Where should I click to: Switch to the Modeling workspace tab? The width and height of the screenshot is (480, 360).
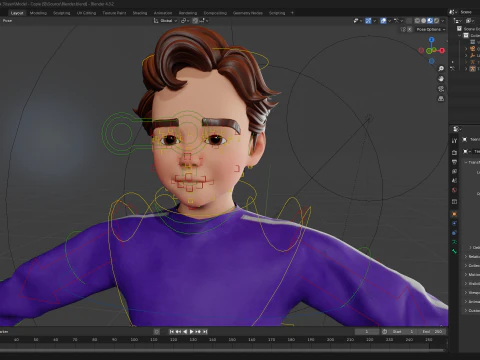coord(38,13)
